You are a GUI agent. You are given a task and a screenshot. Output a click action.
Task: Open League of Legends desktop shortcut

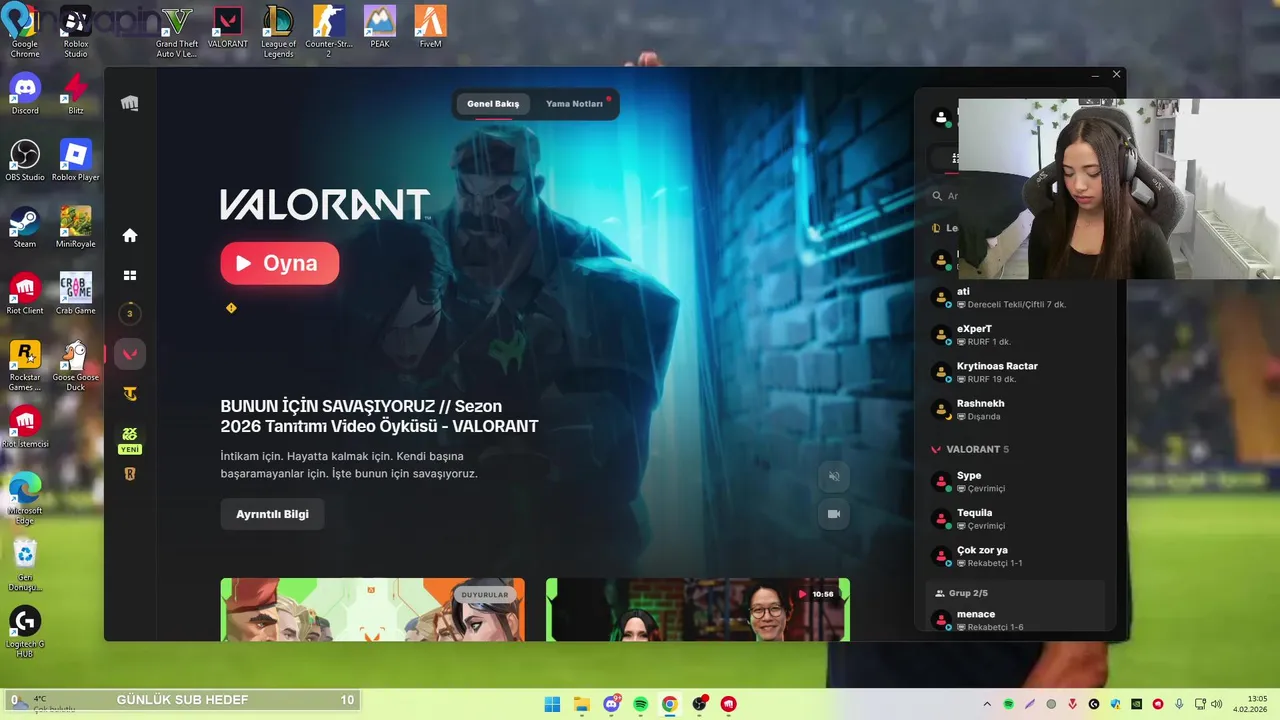coord(279,33)
